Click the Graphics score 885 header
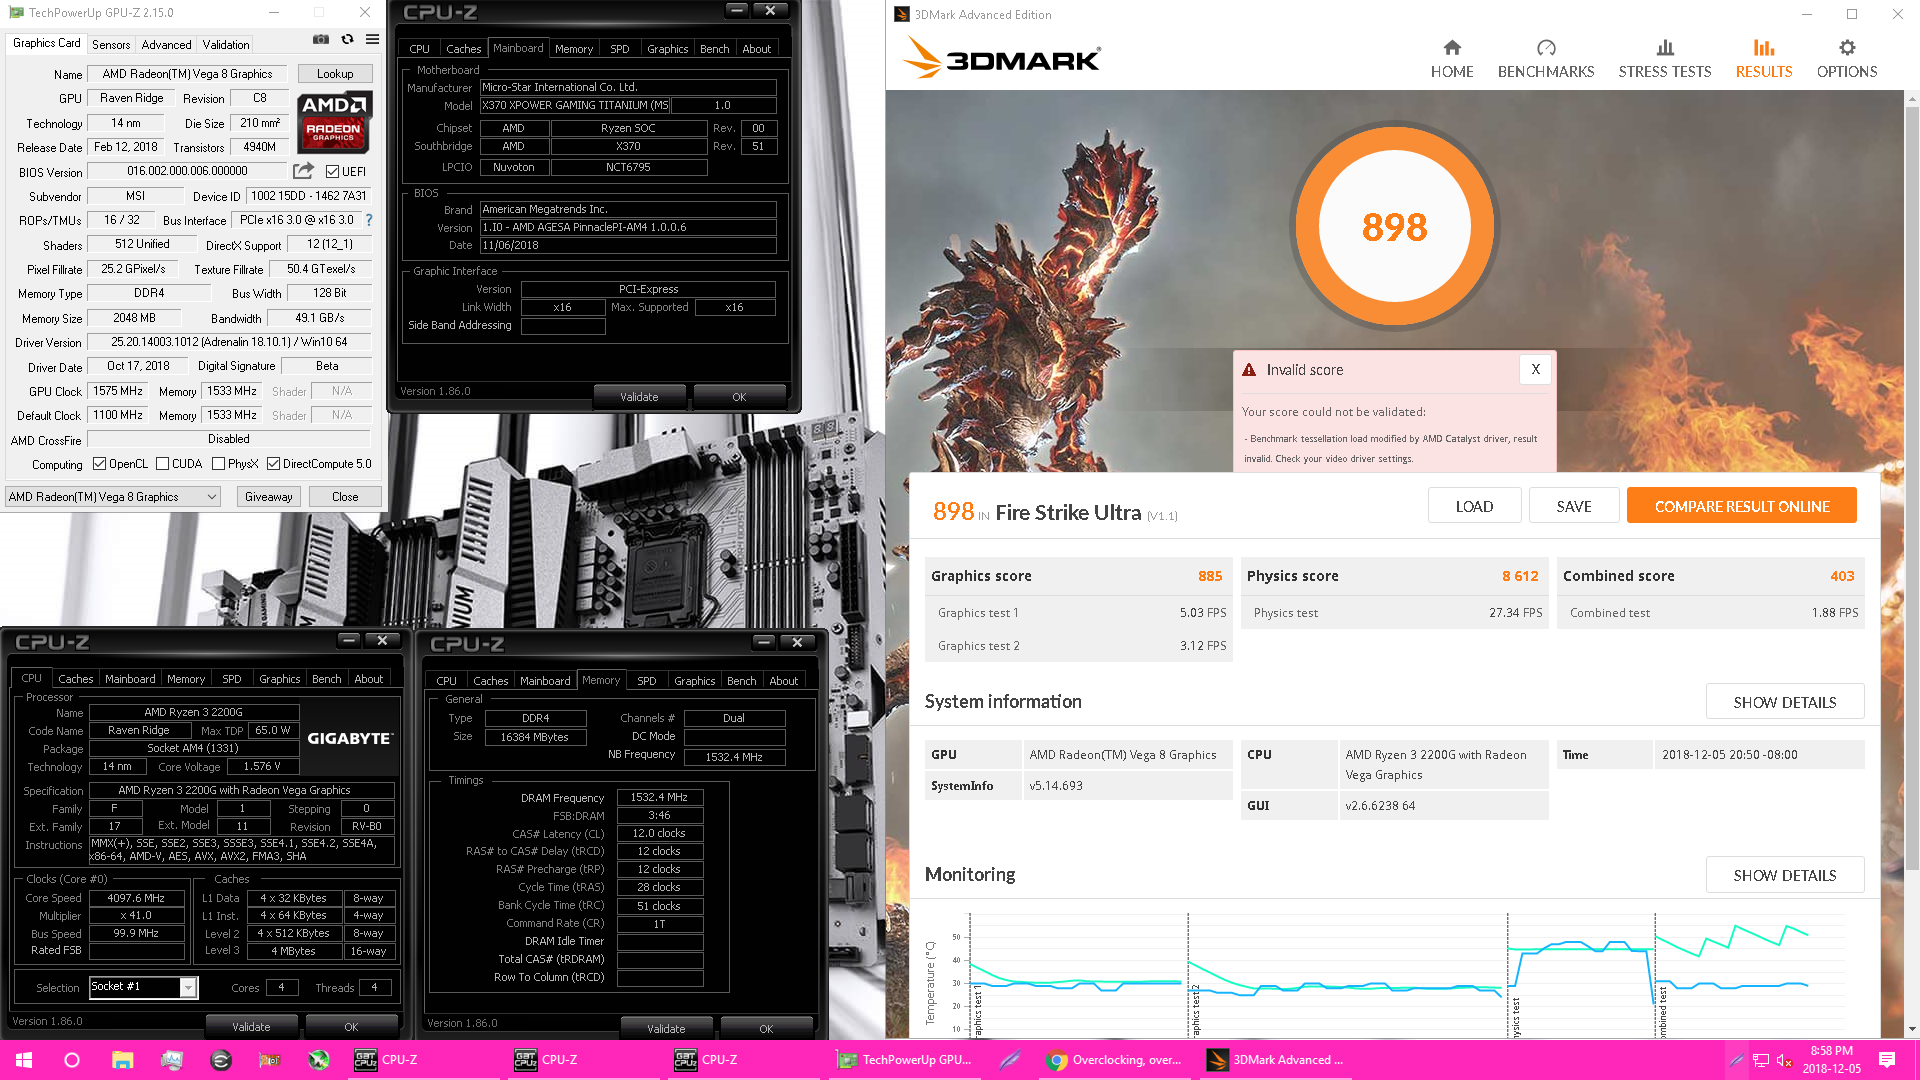1920x1080 pixels. [x=1077, y=576]
